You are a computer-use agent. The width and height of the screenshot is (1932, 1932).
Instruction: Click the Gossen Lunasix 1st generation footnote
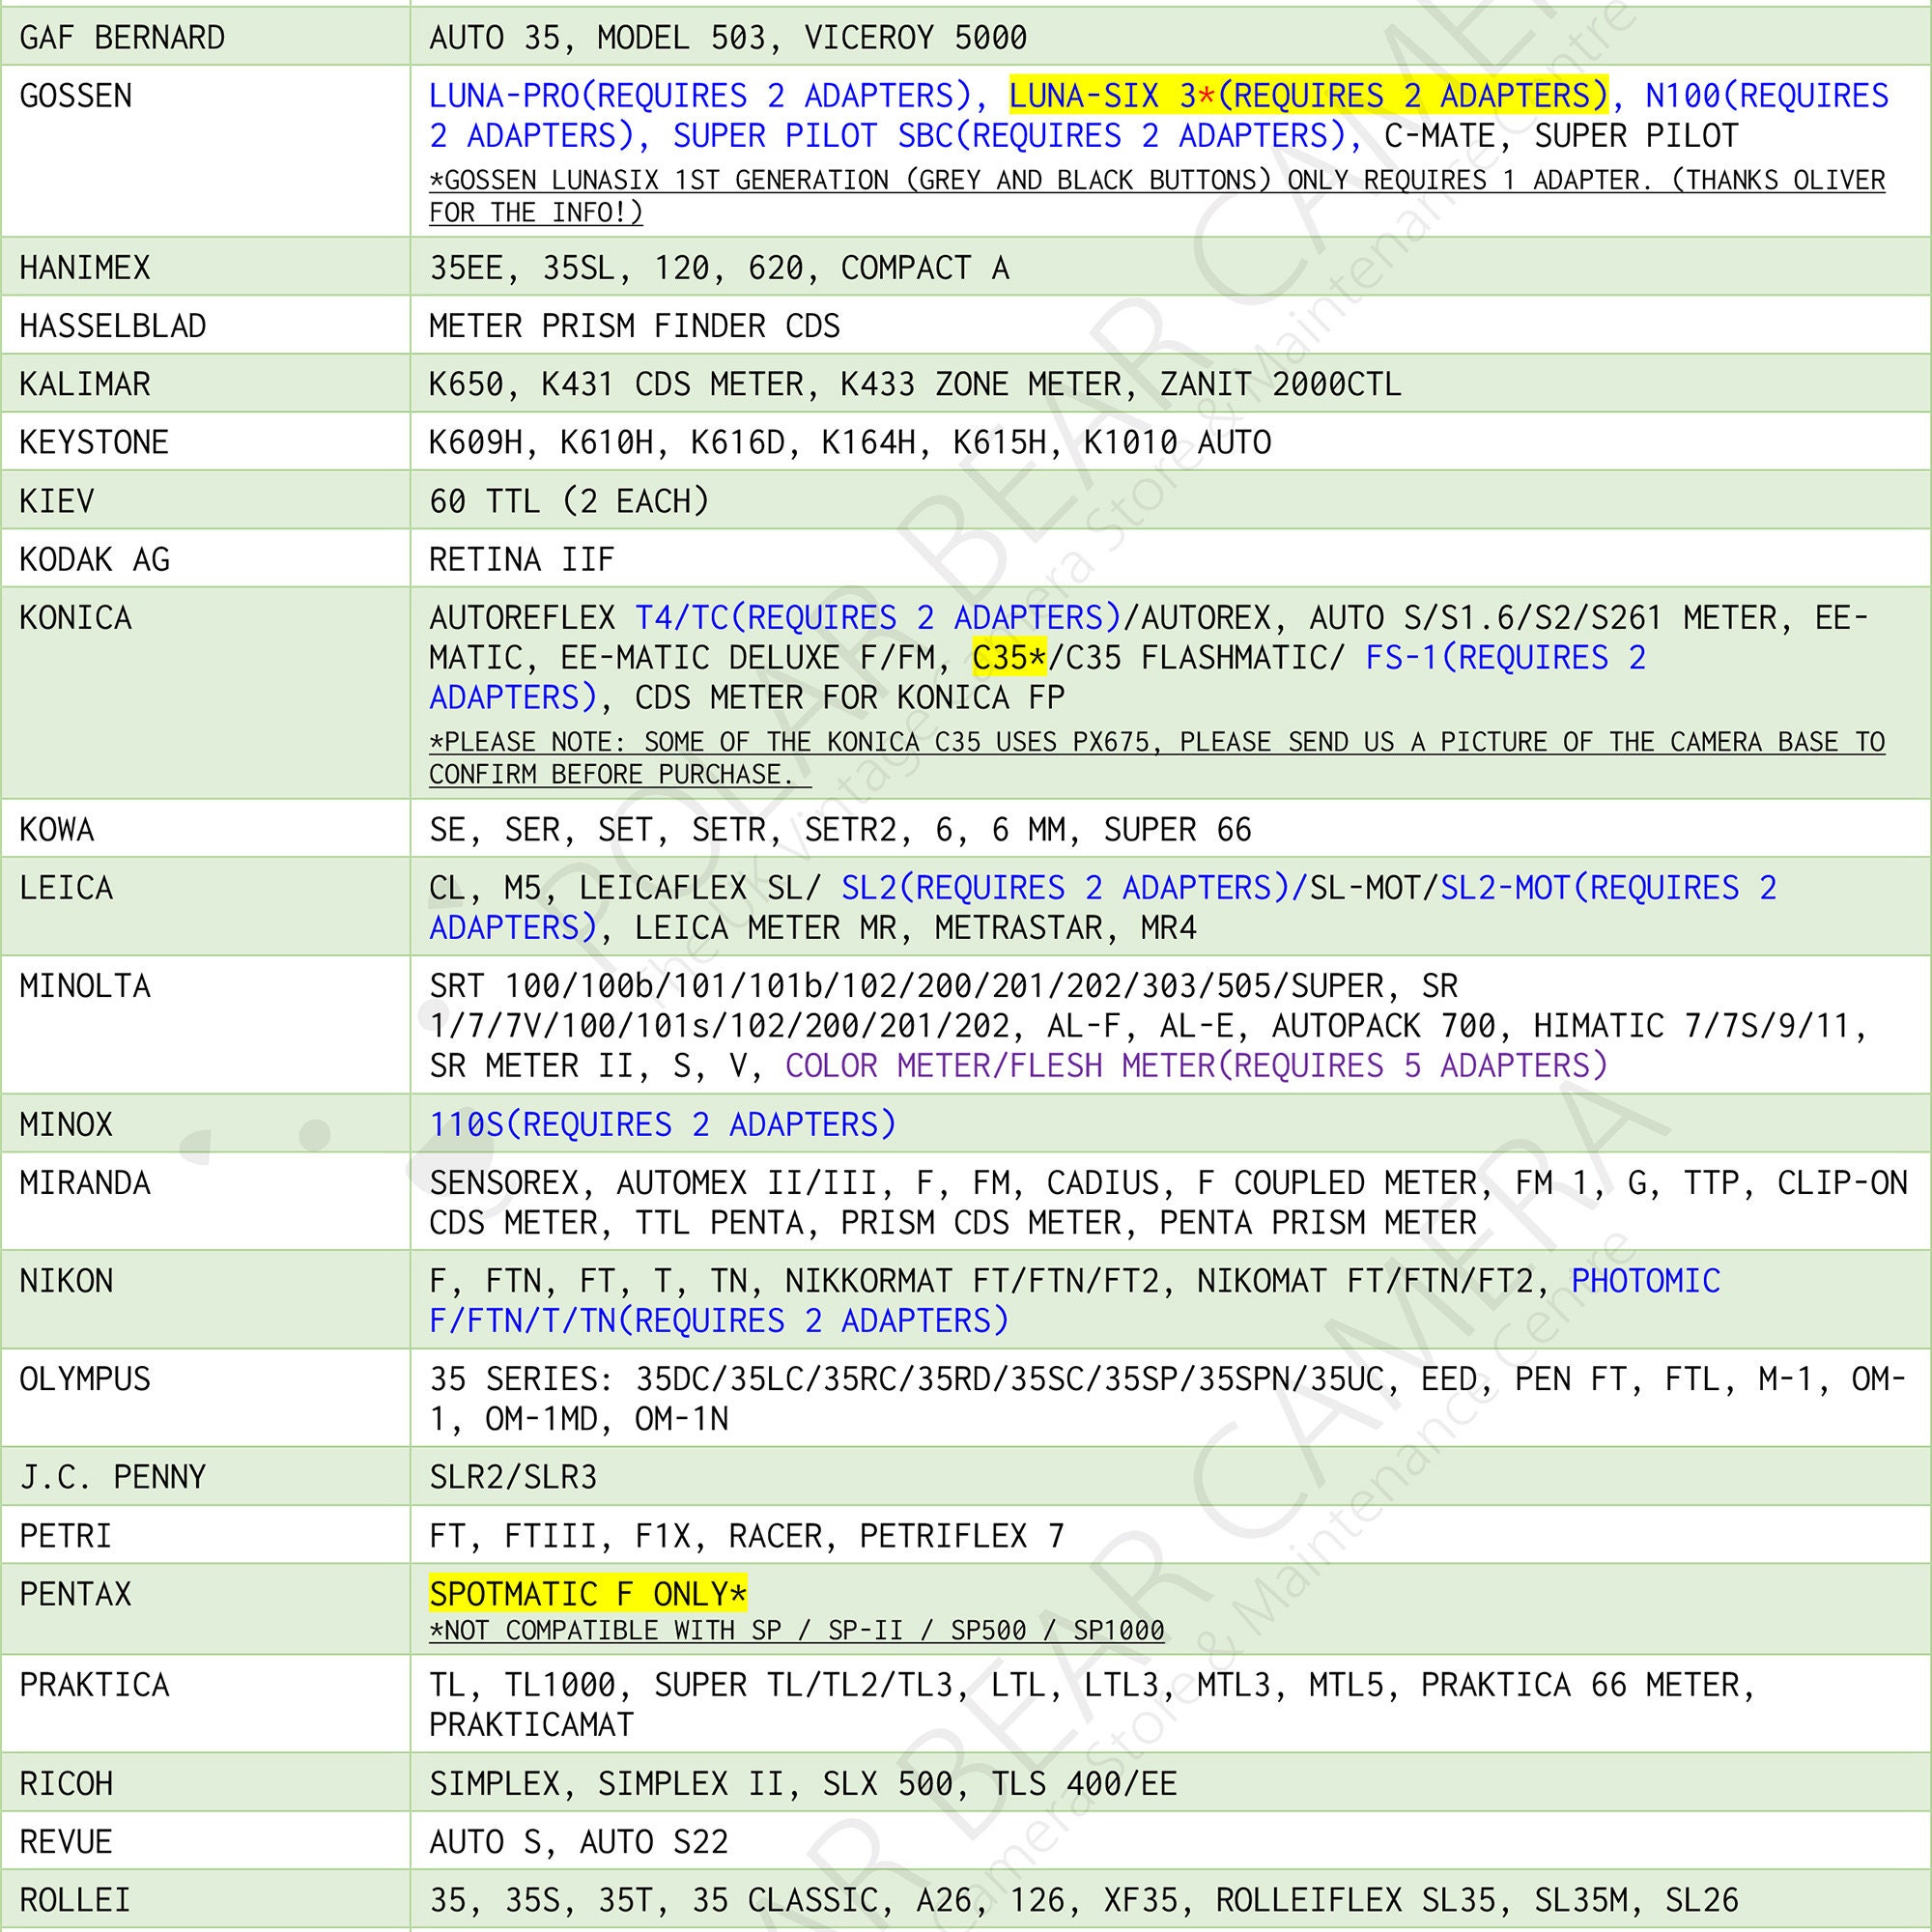click(1157, 196)
